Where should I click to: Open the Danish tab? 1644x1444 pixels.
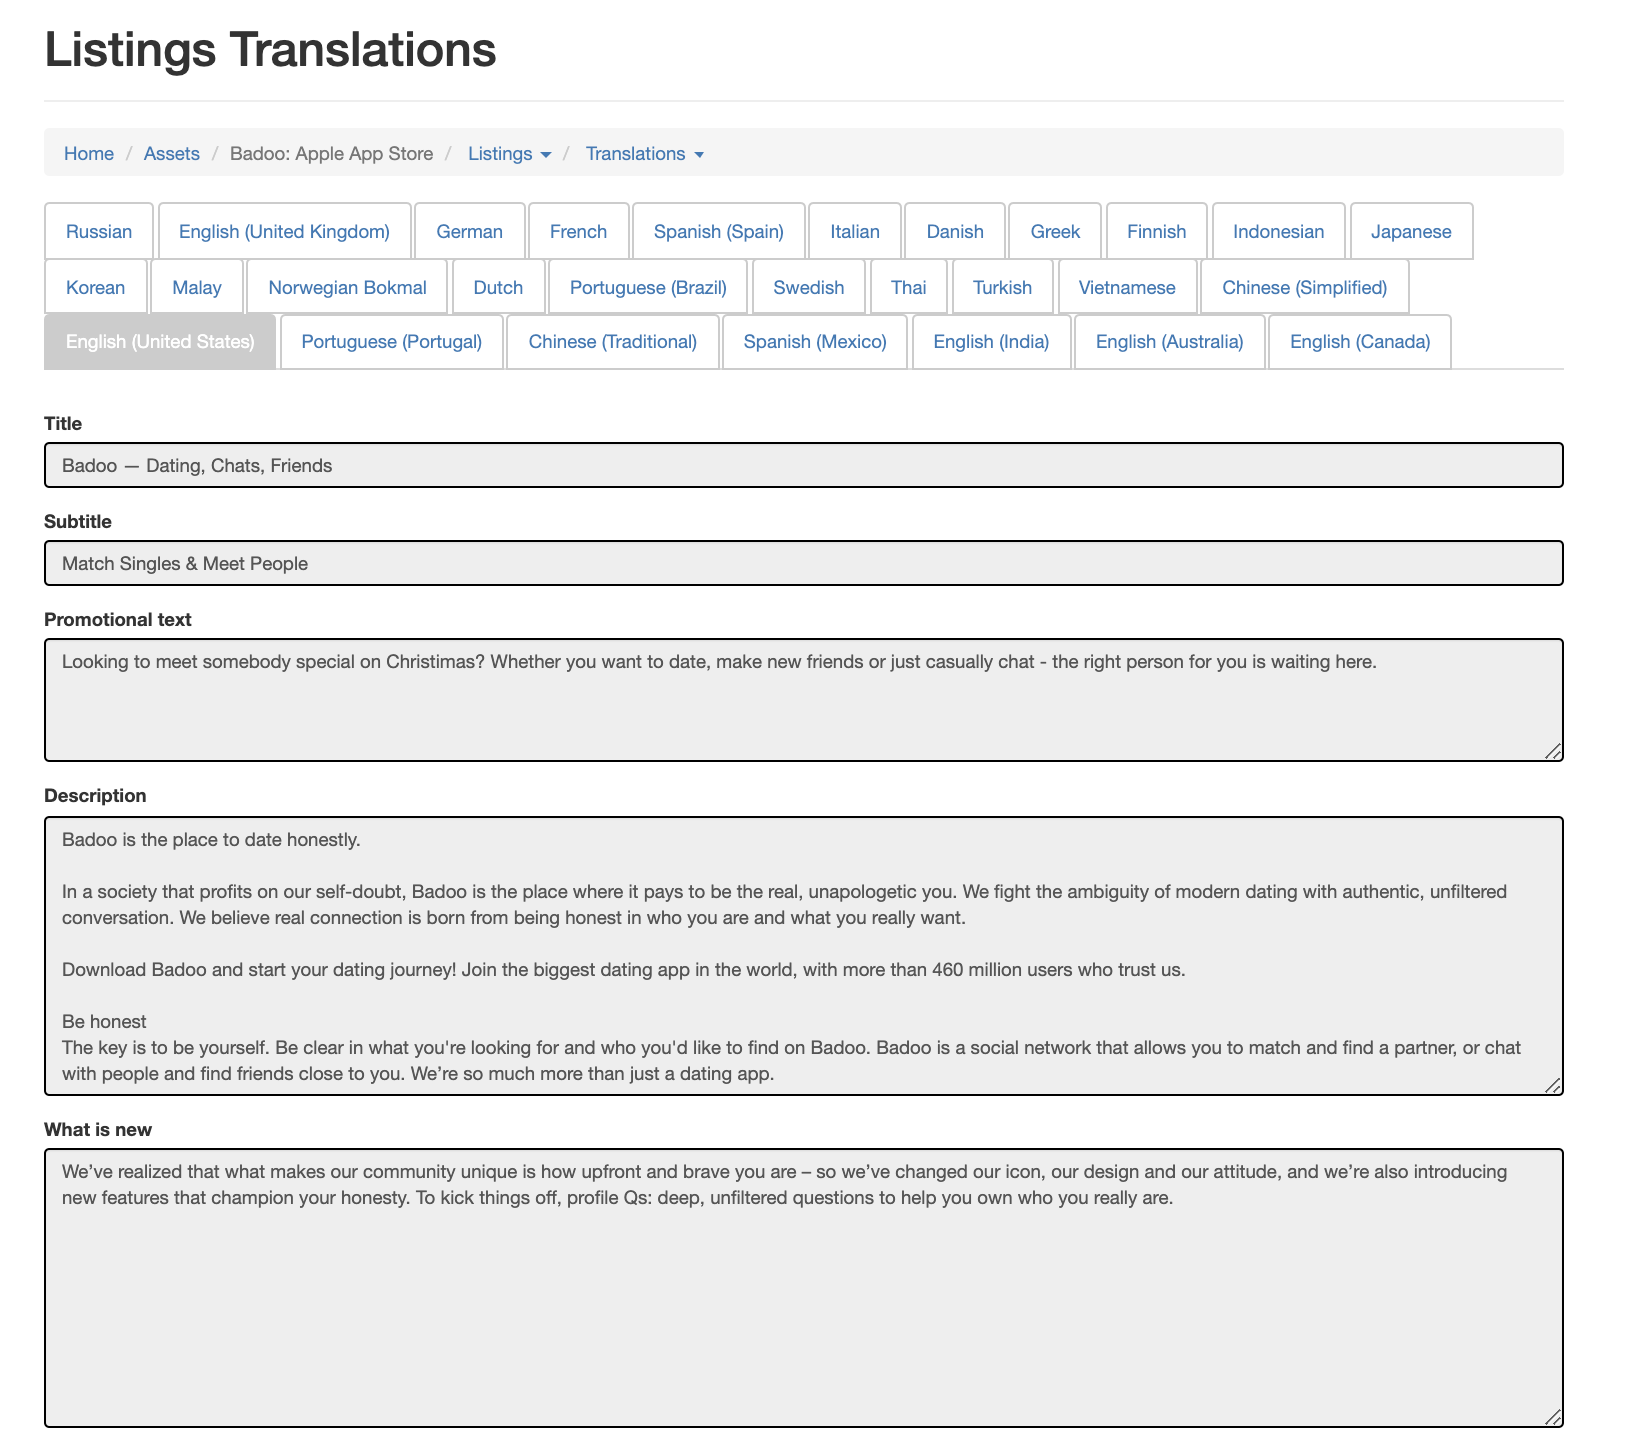tap(955, 231)
